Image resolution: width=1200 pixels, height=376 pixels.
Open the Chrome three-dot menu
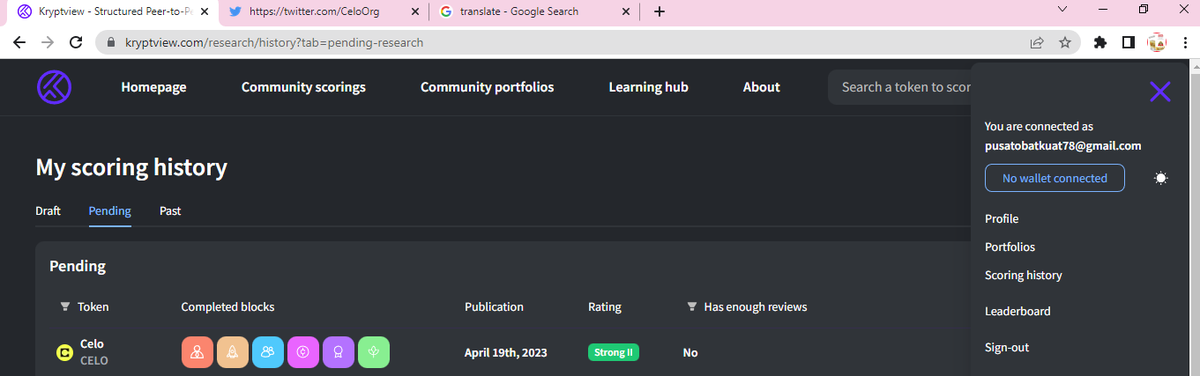(x=1184, y=43)
